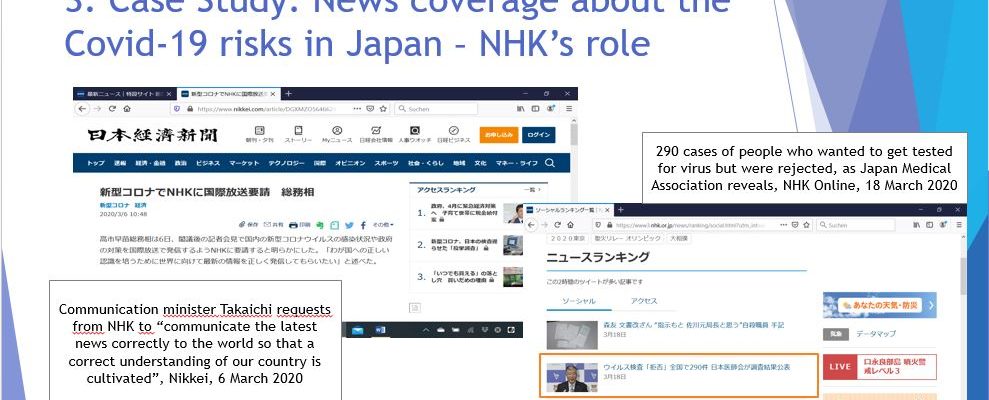
Task: Click NHK page vertical scrollbar
Action: (x=963, y=278)
